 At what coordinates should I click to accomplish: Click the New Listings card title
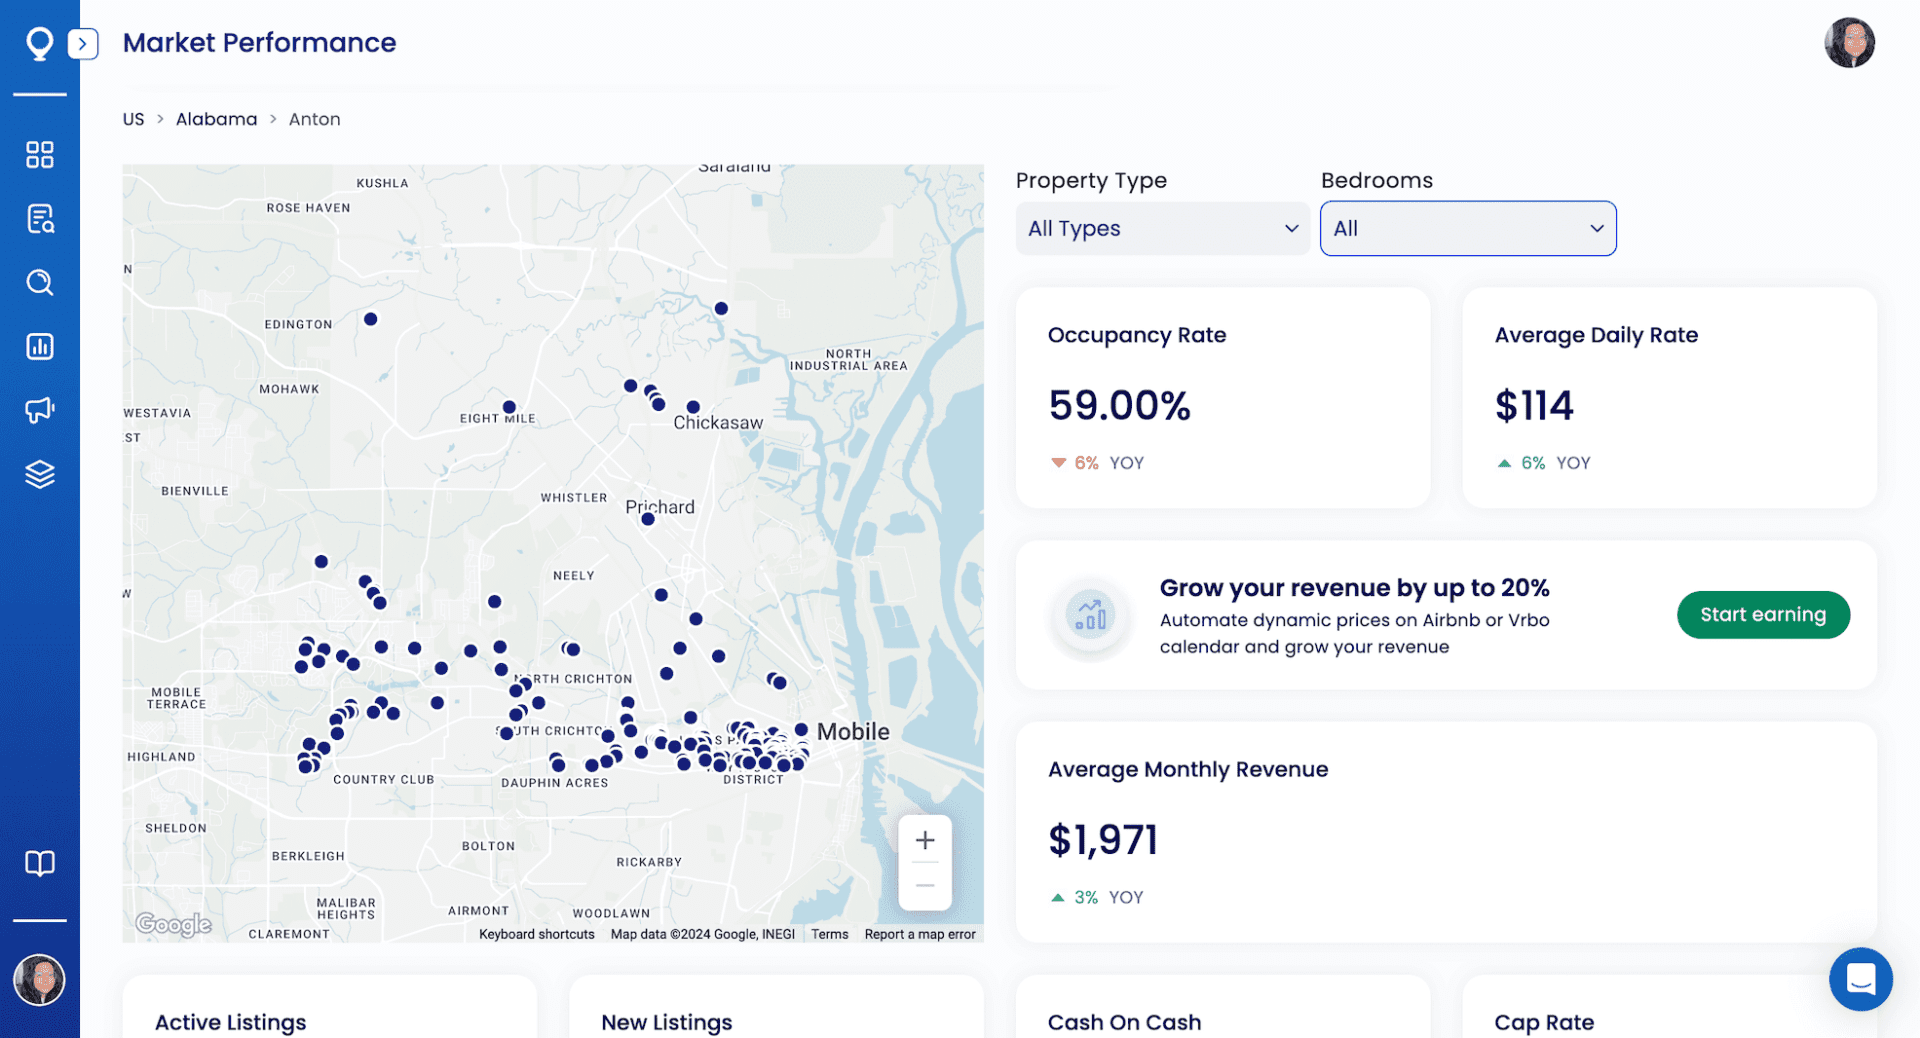point(666,1022)
